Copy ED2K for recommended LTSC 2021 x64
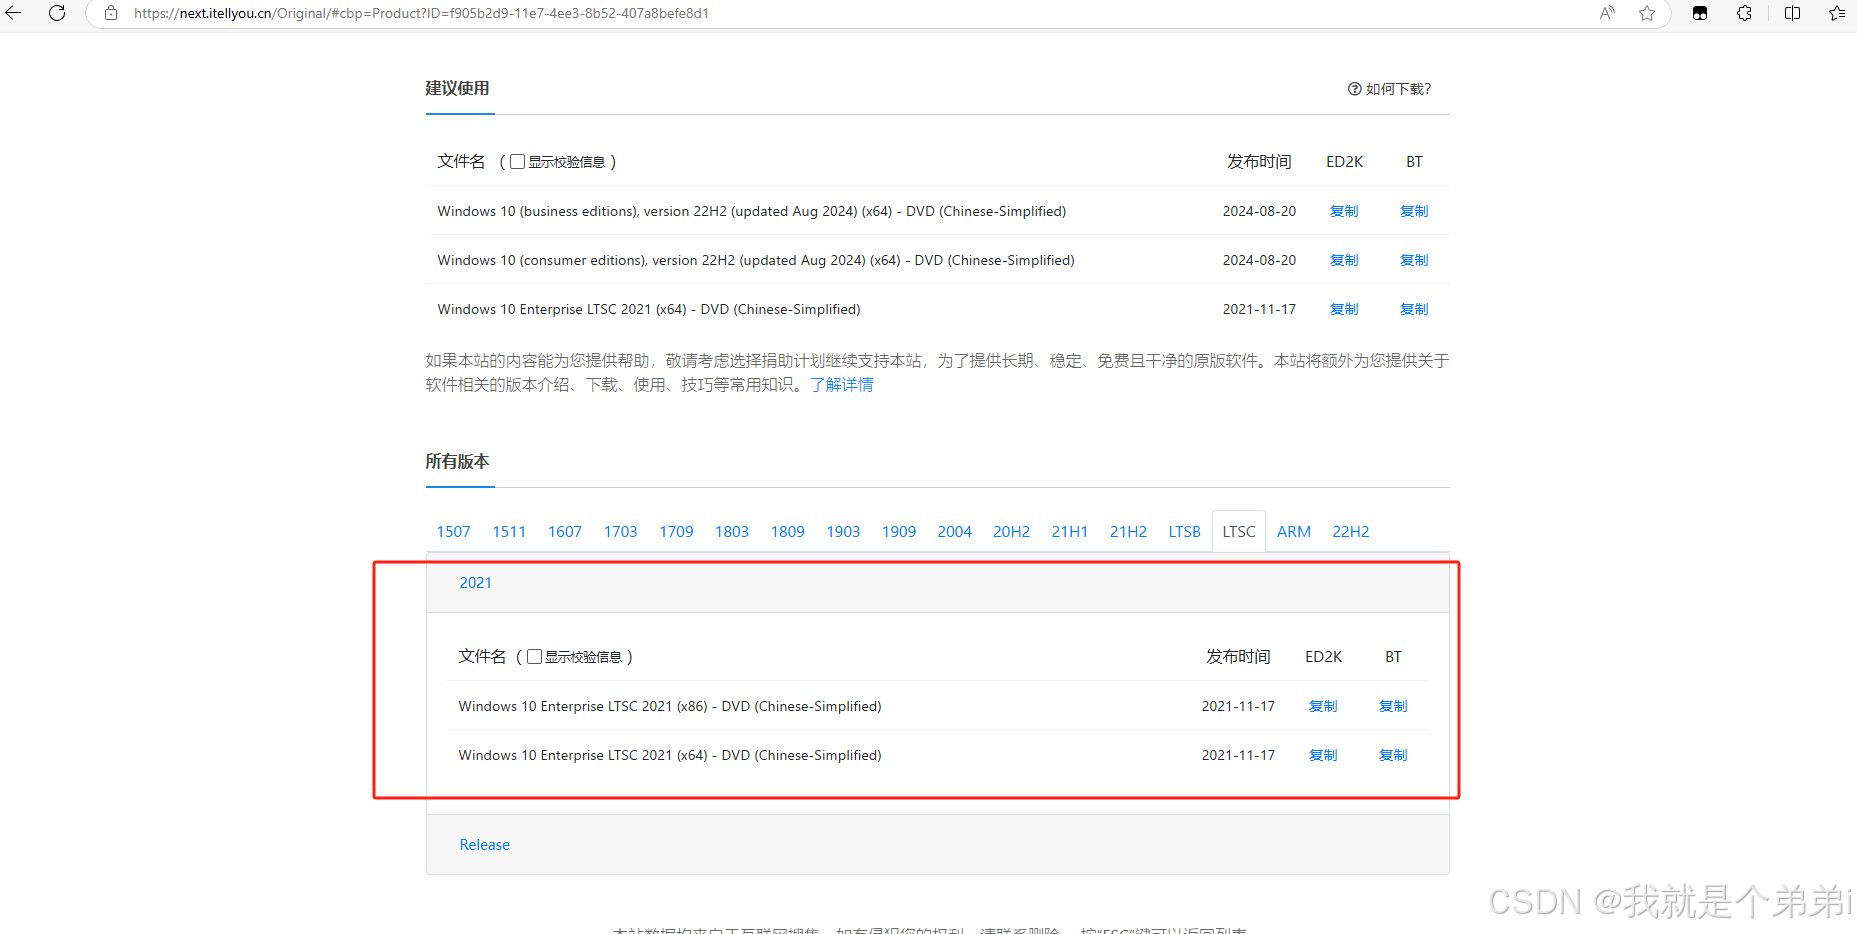Screen dimensions: 1857x934 point(1344,309)
